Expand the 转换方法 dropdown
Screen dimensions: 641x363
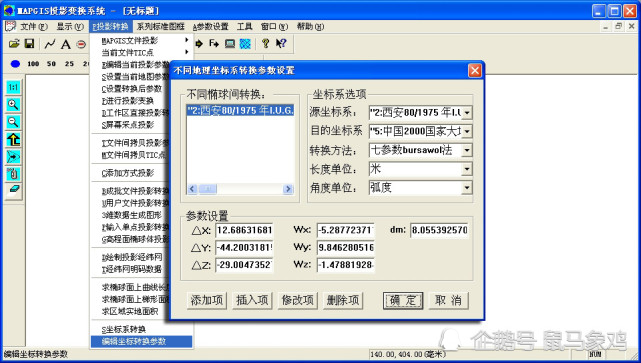pyautogui.click(x=467, y=150)
